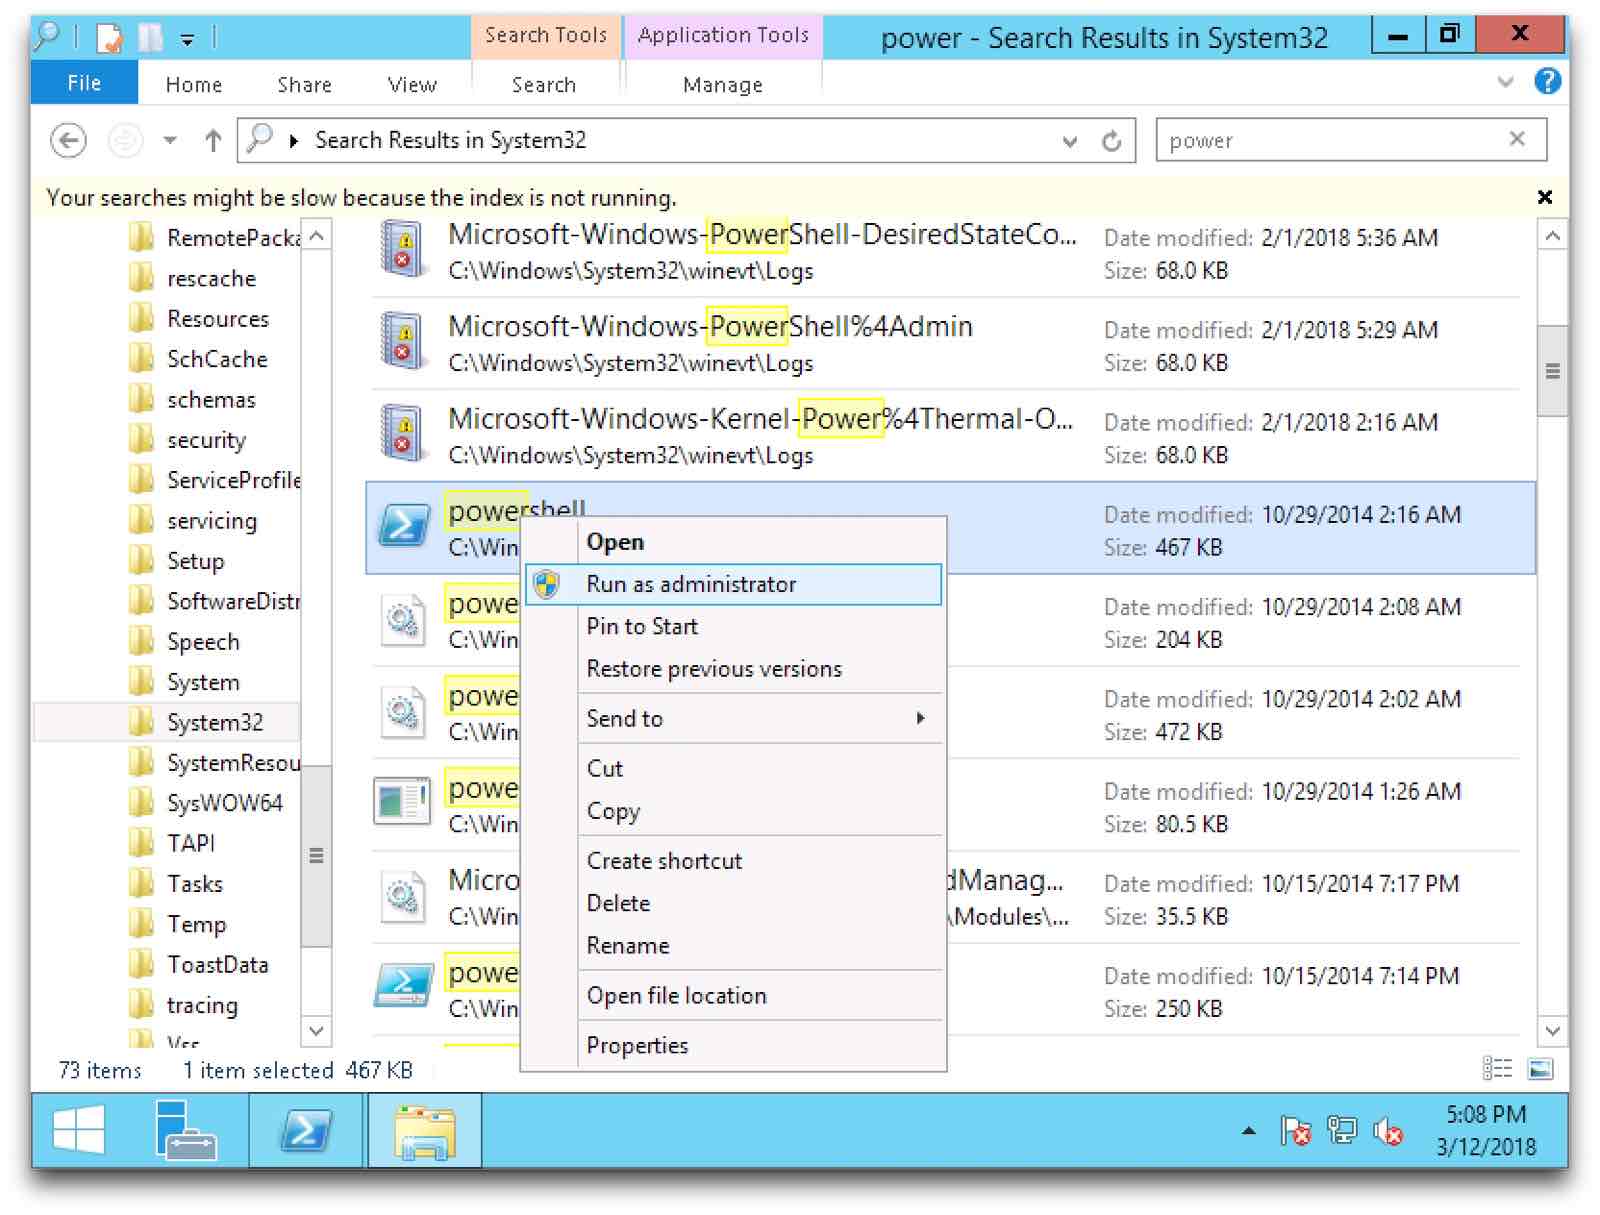This screenshot has height=1215, width=1600.
Task: Click the New folder quick access icon
Action: [150, 38]
